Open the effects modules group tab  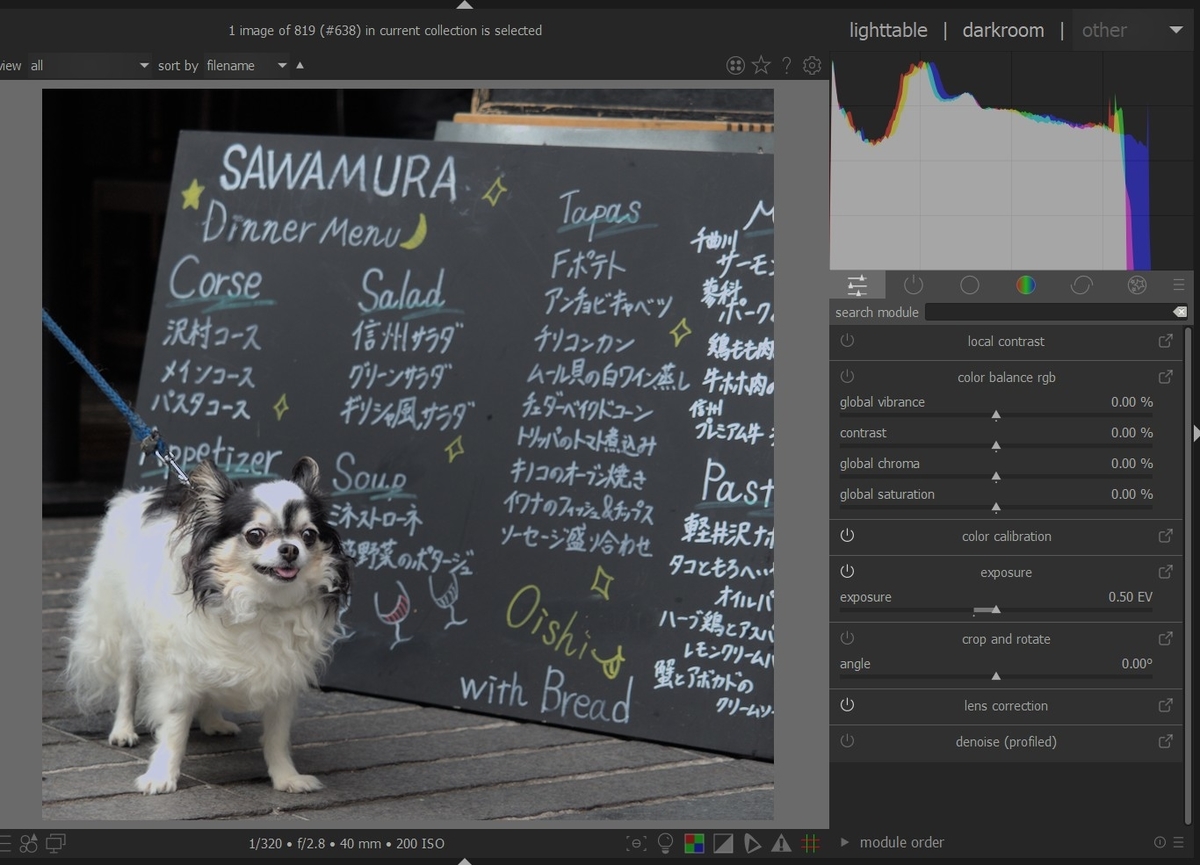click(1137, 285)
